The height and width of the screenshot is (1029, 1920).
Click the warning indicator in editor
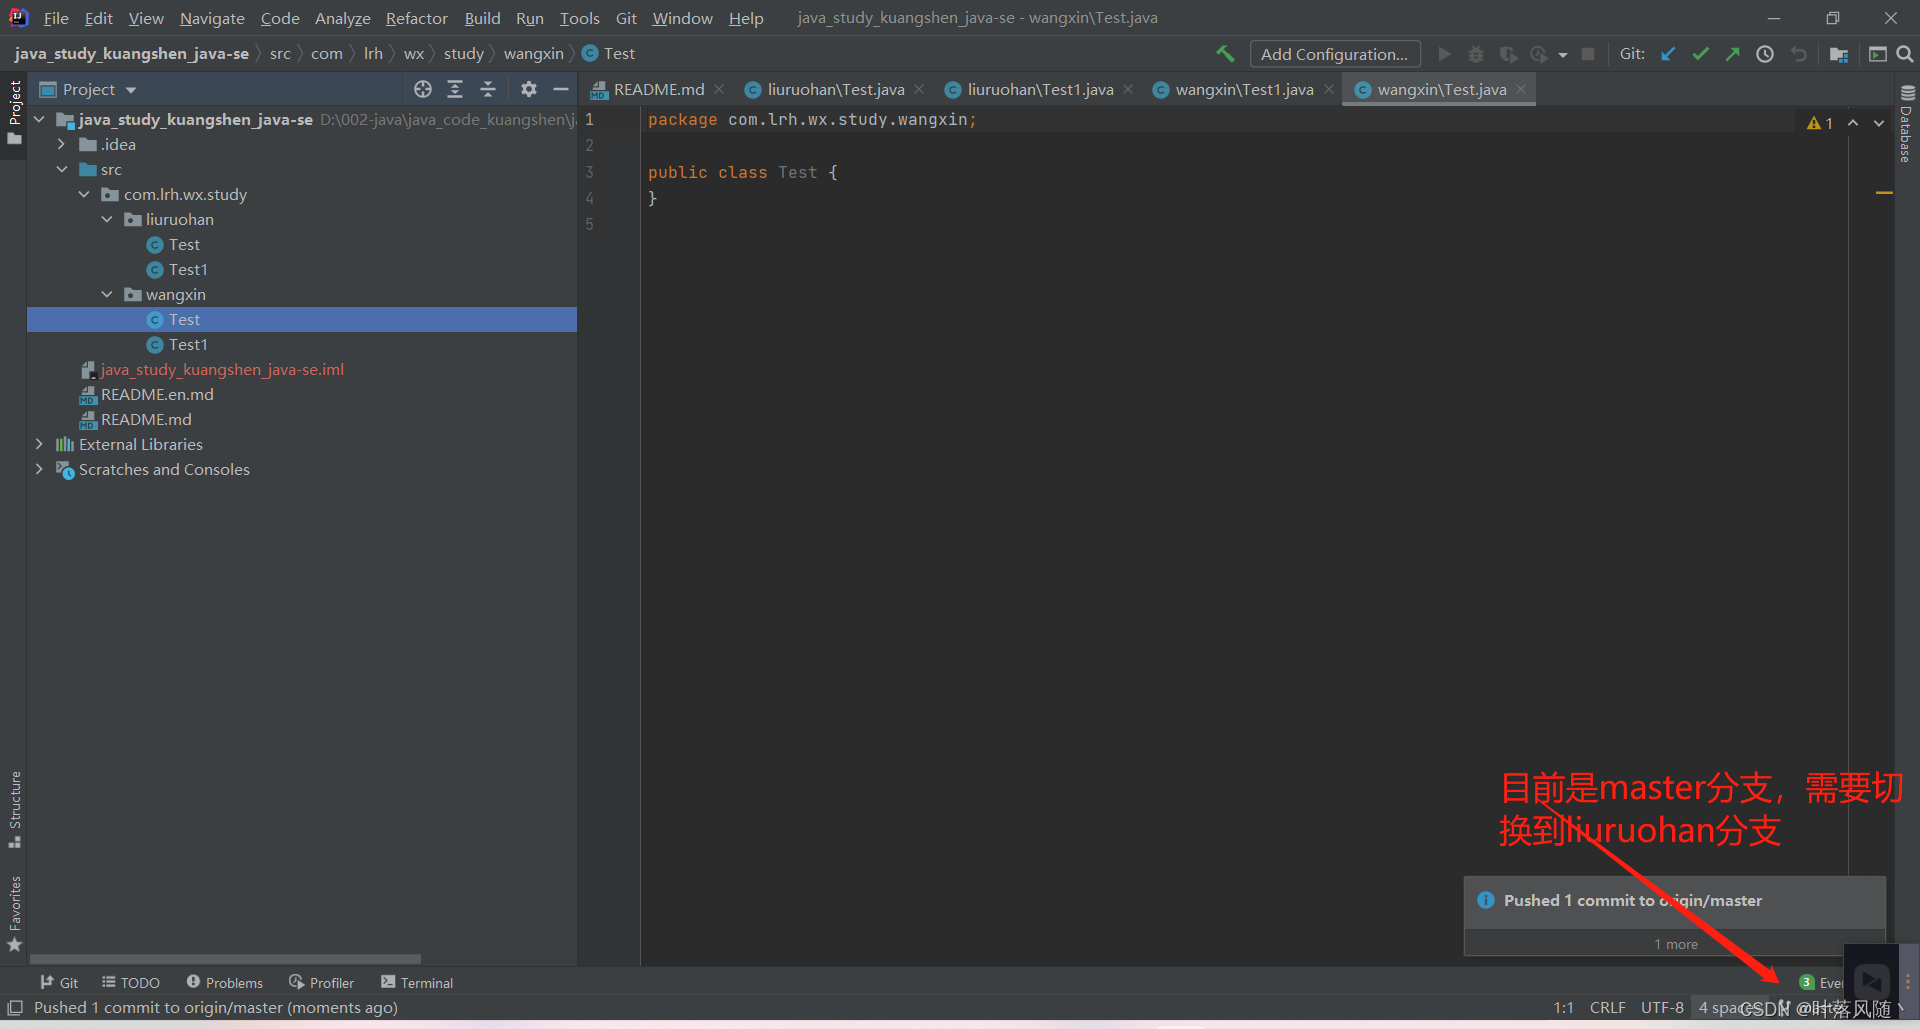pos(1820,123)
